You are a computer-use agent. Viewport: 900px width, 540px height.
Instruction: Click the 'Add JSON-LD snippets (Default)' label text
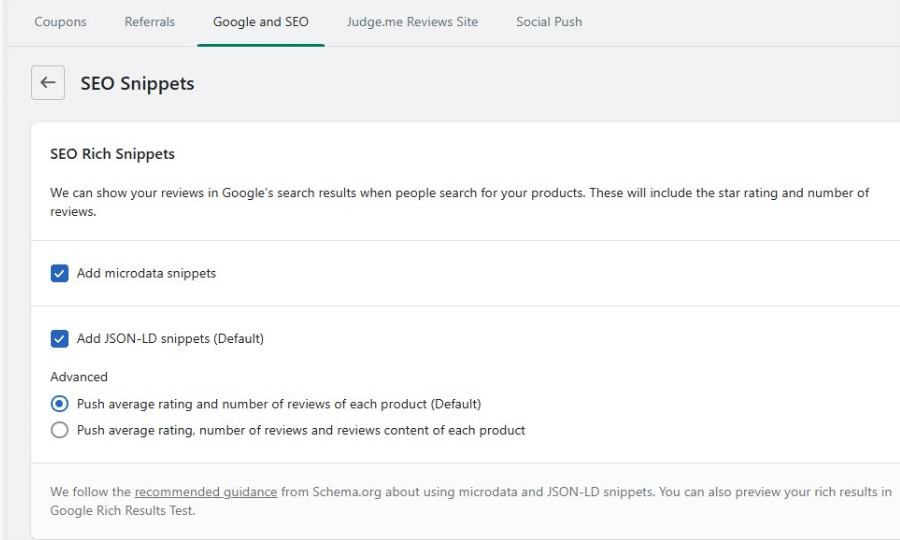pyautogui.click(x=170, y=339)
